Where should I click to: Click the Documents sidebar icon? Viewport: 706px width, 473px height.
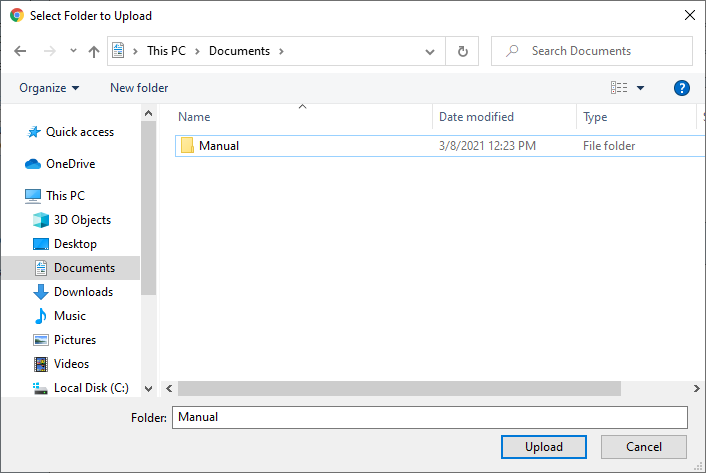[x=41, y=268]
